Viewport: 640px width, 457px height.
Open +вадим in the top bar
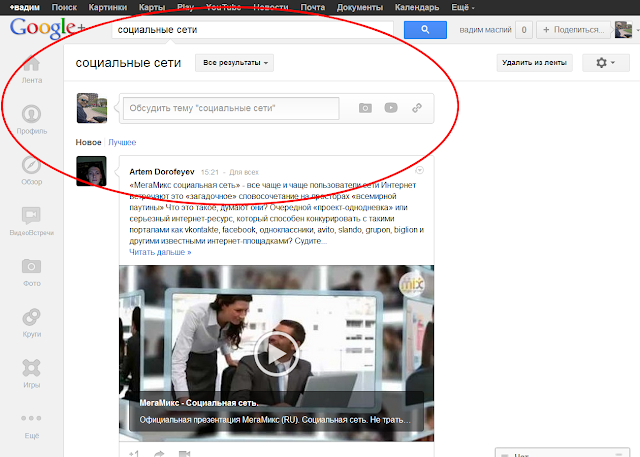coord(25,7)
